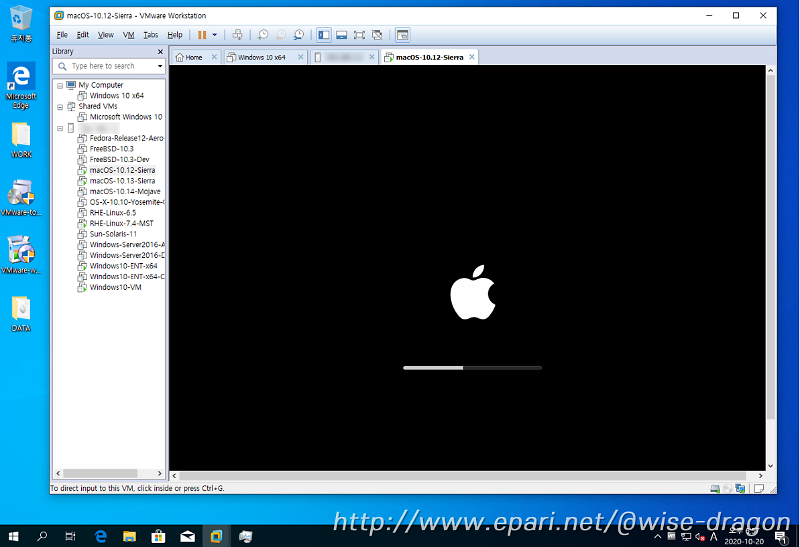
Task: Open the Windows Start menu
Action: (14, 536)
